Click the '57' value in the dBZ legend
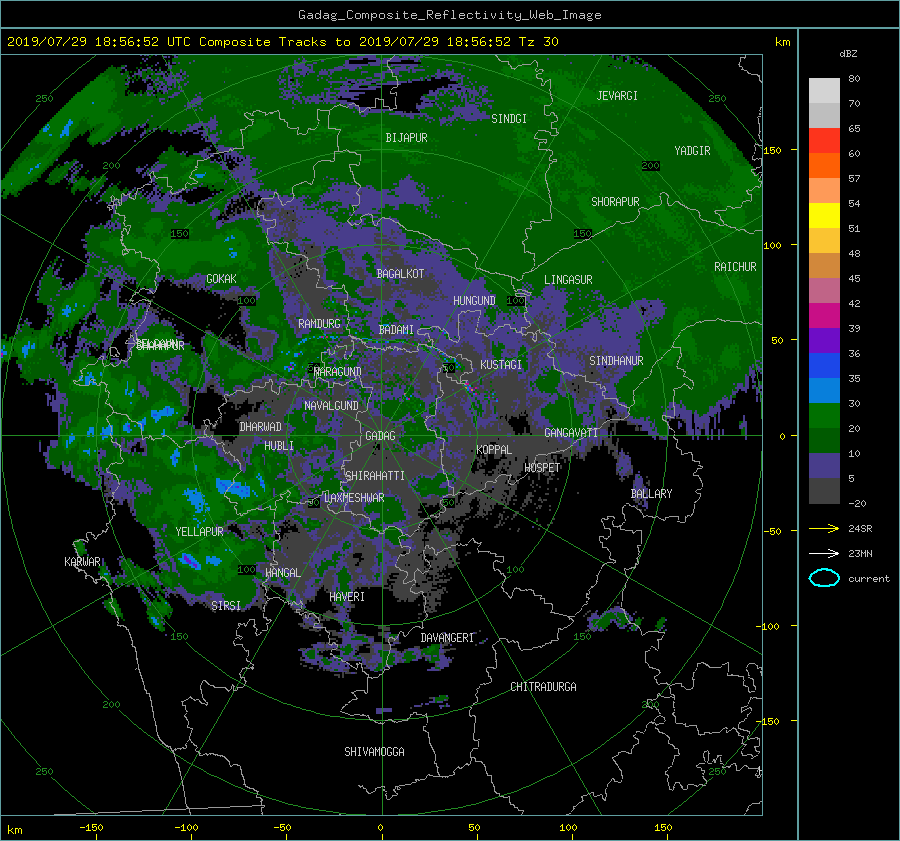The image size is (900, 841). (854, 179)
